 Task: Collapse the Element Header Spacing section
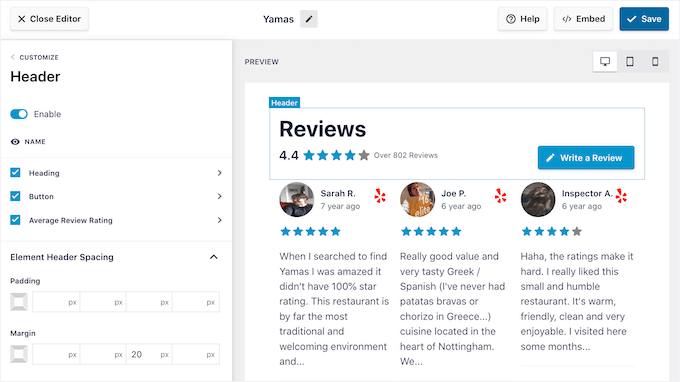pos(214,257)
